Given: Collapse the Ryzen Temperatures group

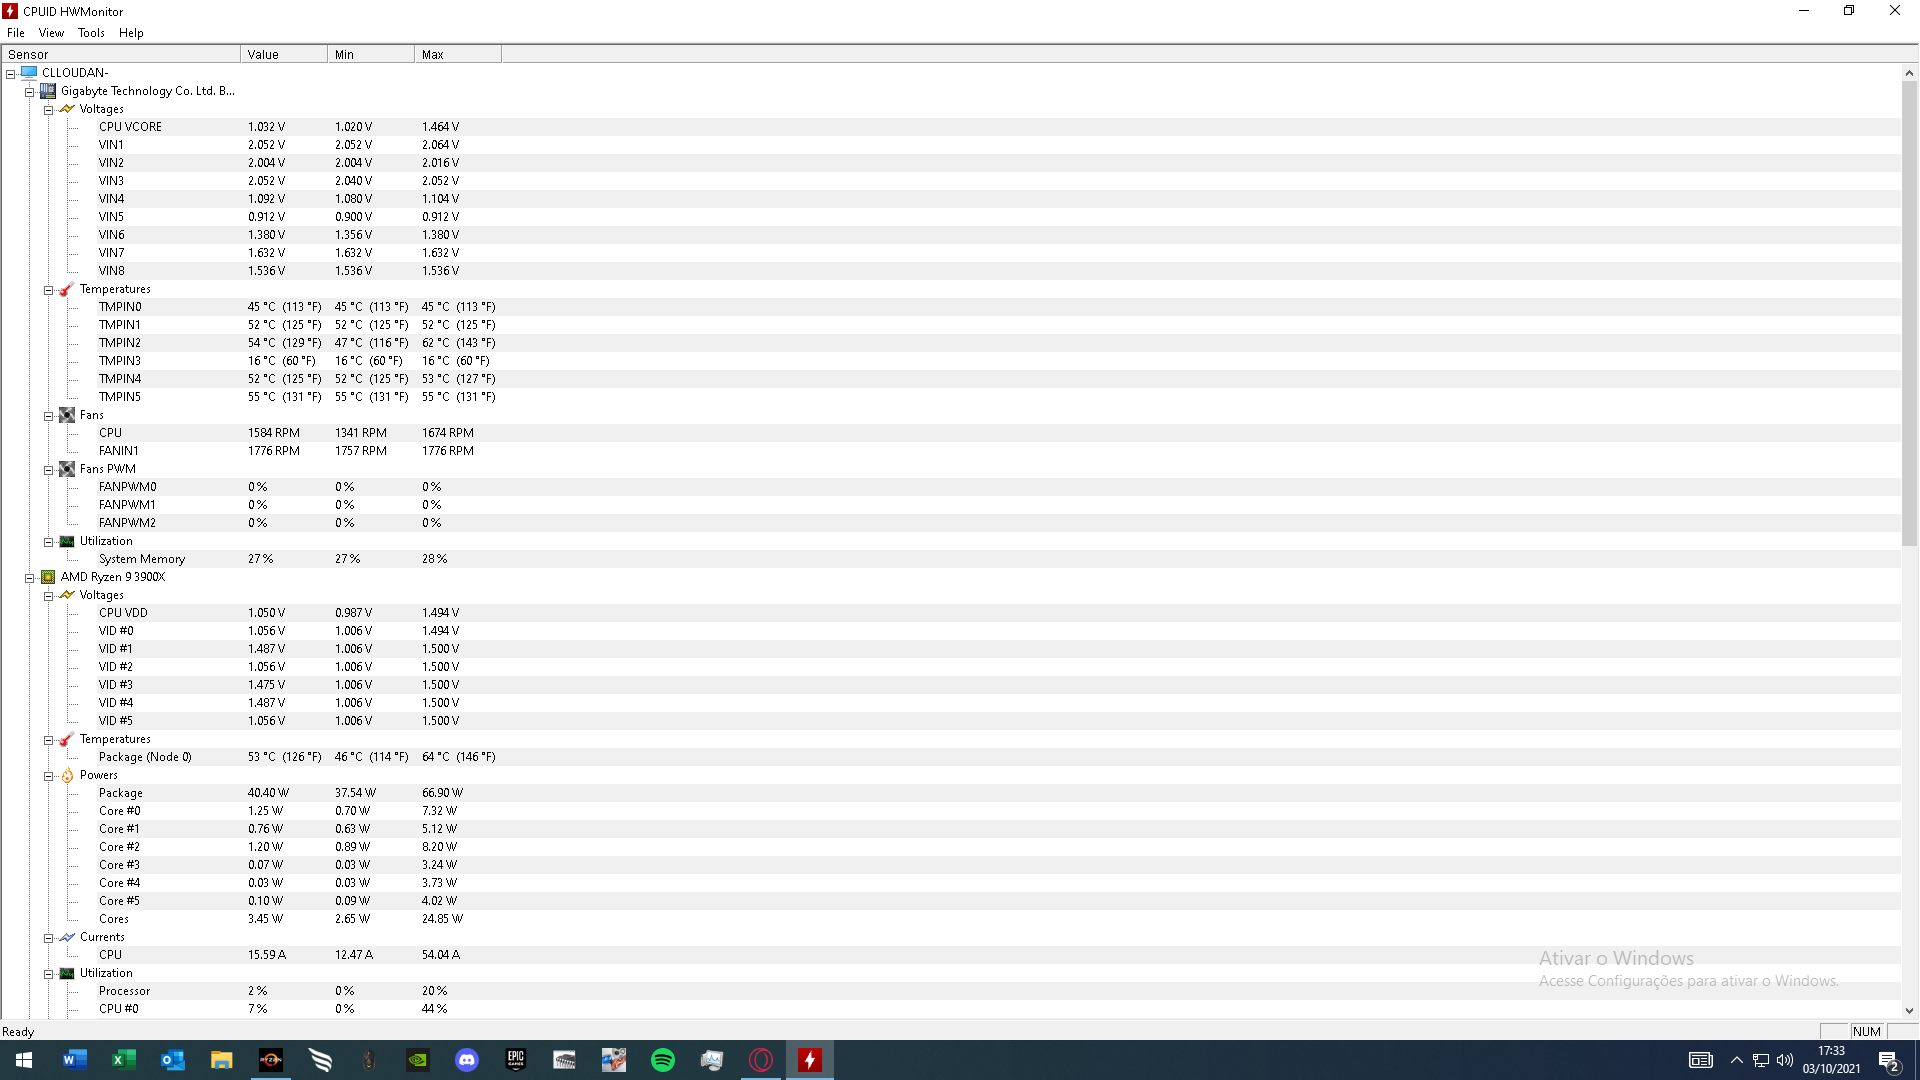Looking at the screenshot, I should coord(48,740).
